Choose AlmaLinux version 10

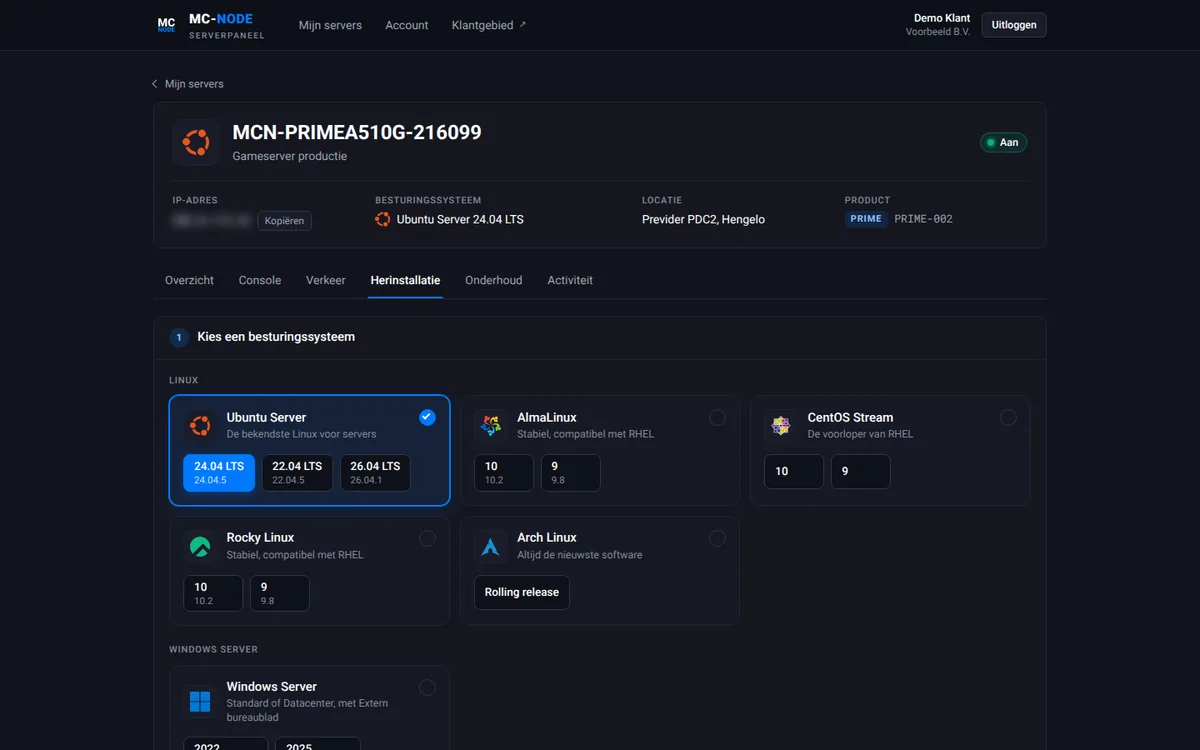(504, 473)
